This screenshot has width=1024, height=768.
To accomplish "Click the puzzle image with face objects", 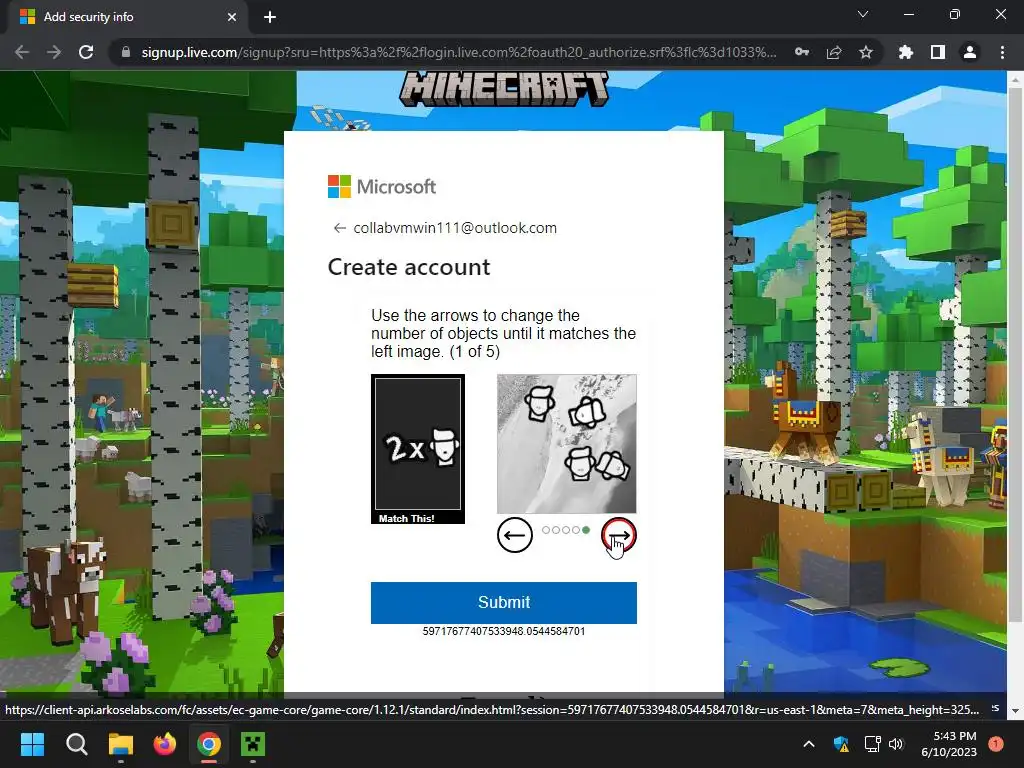I will coord(566,443).
